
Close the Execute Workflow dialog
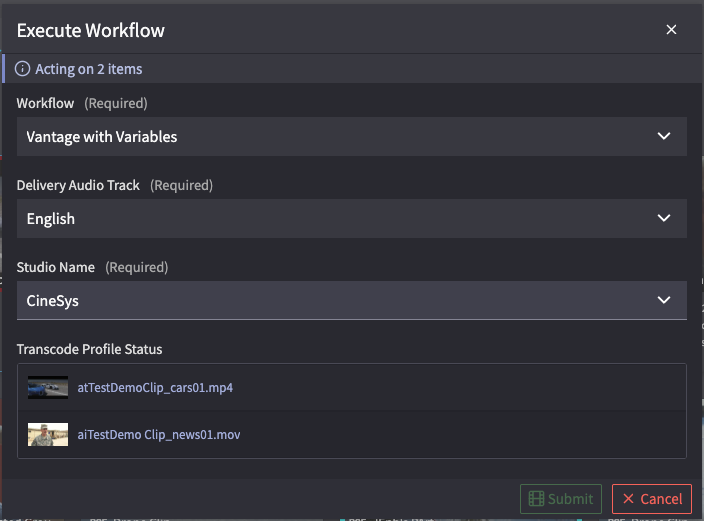pos(671,30)
